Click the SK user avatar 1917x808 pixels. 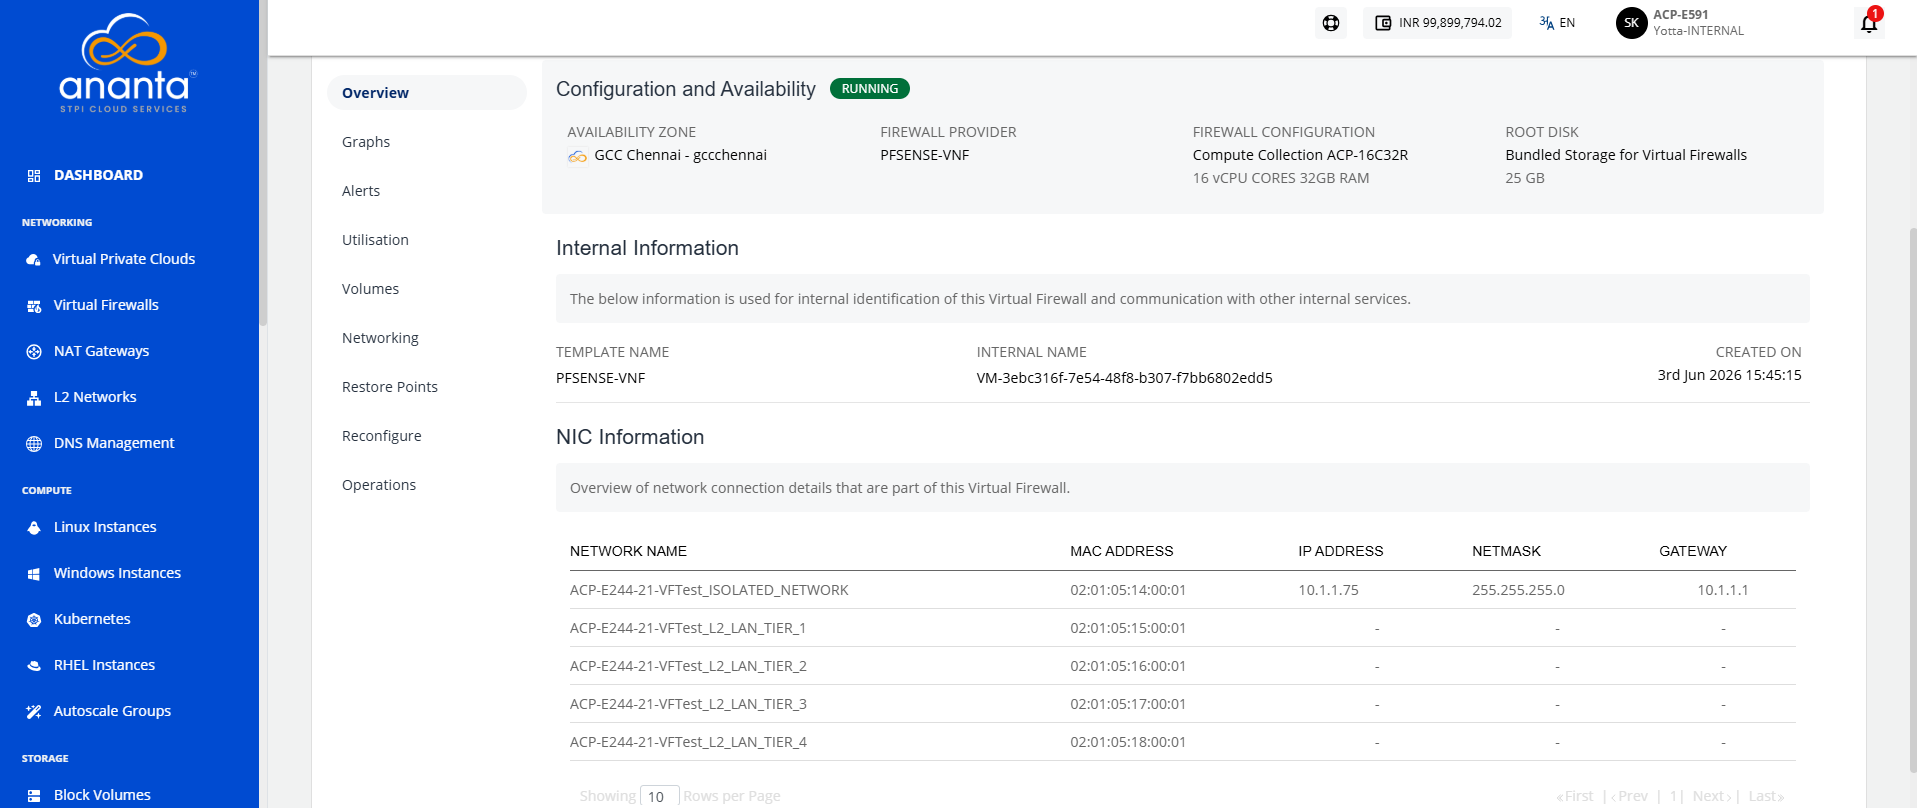click(x=1631, y=23)
